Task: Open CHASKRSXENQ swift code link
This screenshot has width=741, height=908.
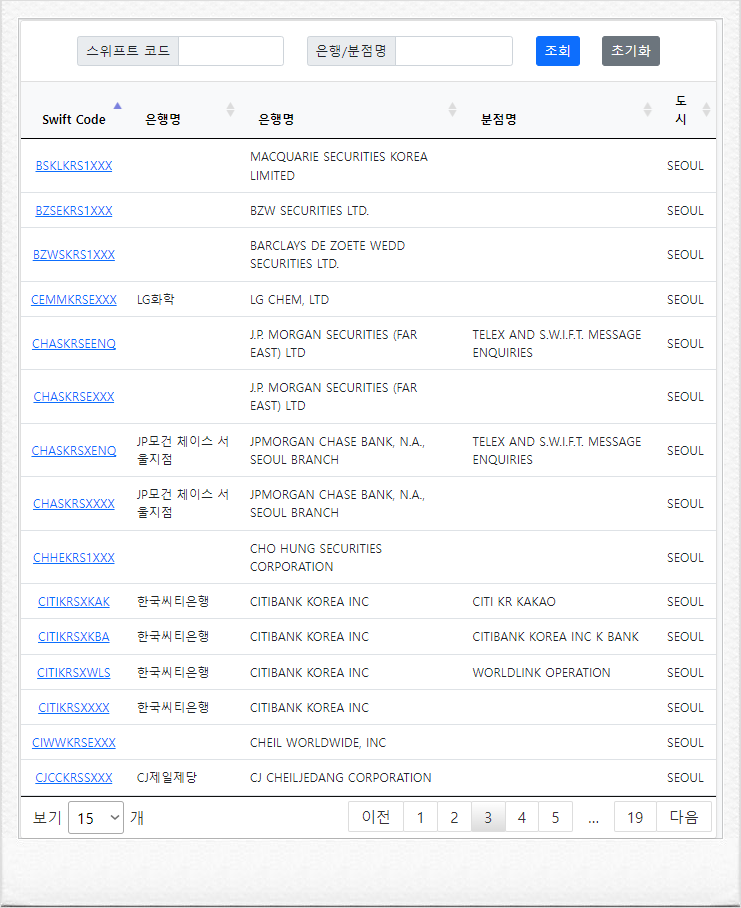Action: 74,451
